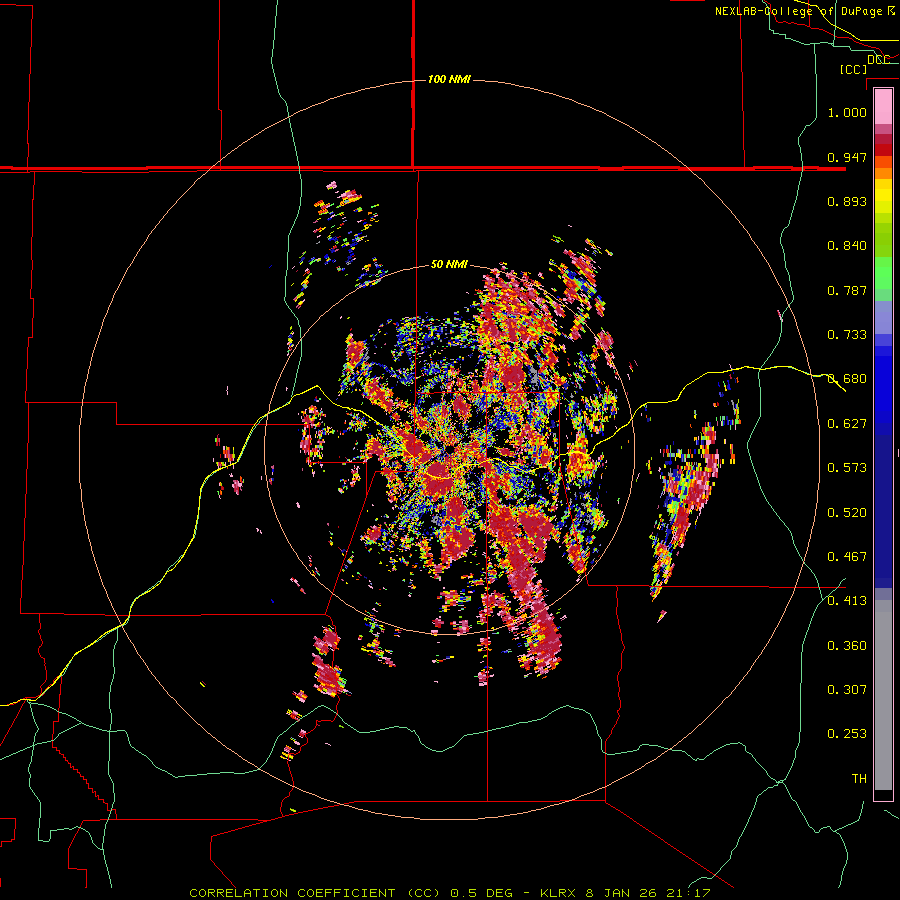Select the 0.573 scale value

[847, 468]
